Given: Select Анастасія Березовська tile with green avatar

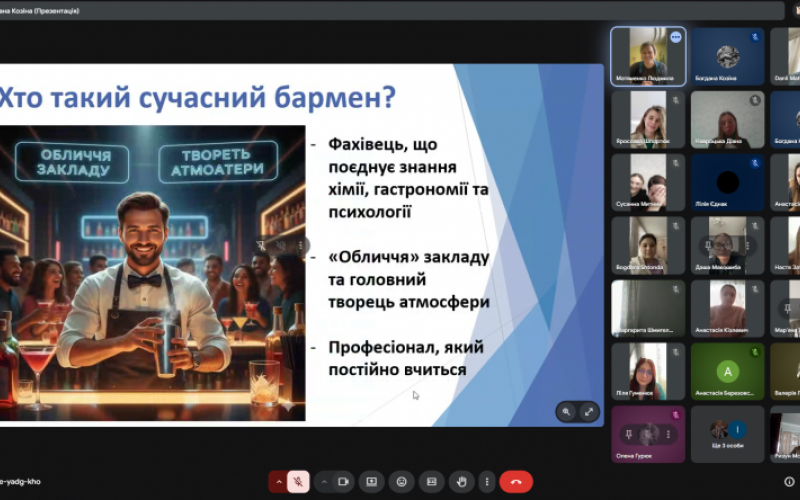Looking at the screenshot, I should (x=727, y=372).
